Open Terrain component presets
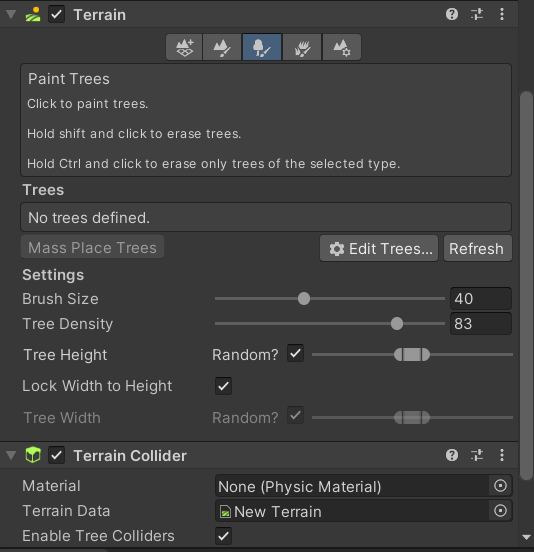 pyautogui.click(x=477, y=14)
